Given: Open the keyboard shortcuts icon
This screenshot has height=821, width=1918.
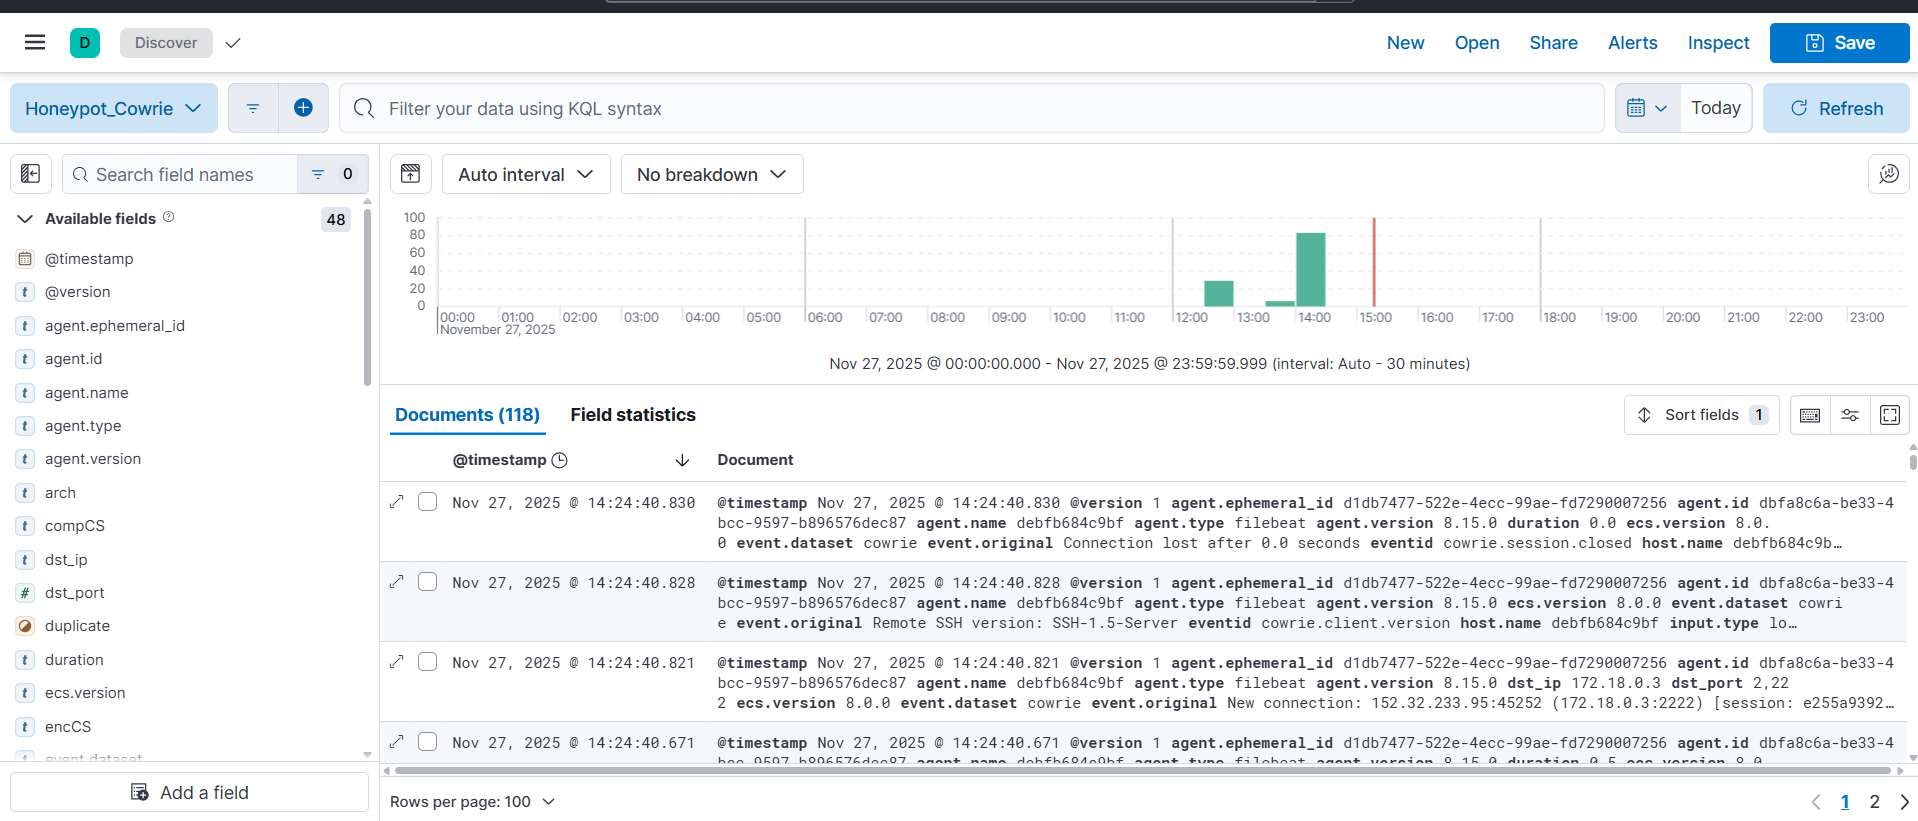Looking at the screenshot, I should 1810,415.
